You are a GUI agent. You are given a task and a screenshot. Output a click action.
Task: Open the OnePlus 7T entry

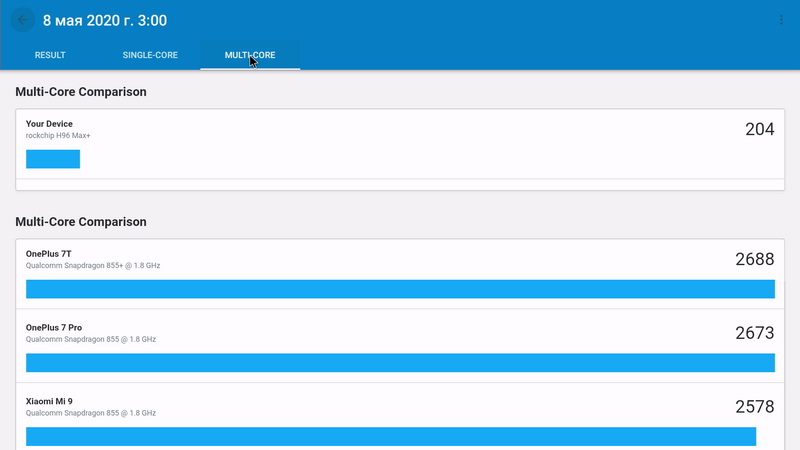(49, 254)
